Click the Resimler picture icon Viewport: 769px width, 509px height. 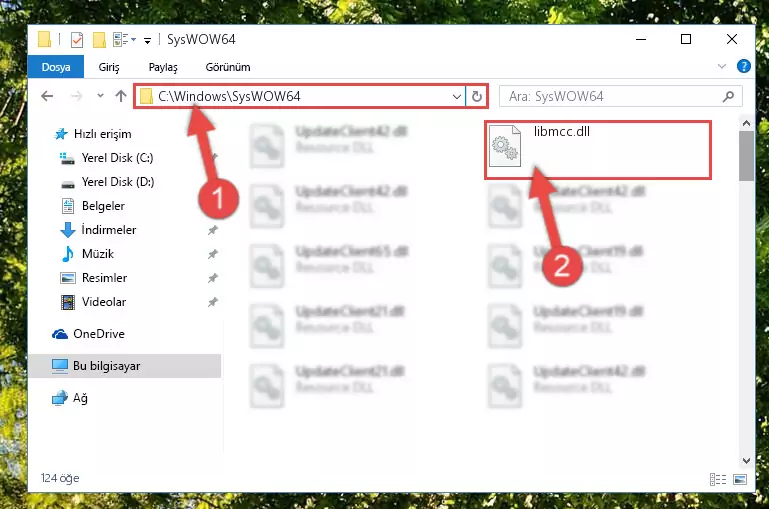click(68, 278)
